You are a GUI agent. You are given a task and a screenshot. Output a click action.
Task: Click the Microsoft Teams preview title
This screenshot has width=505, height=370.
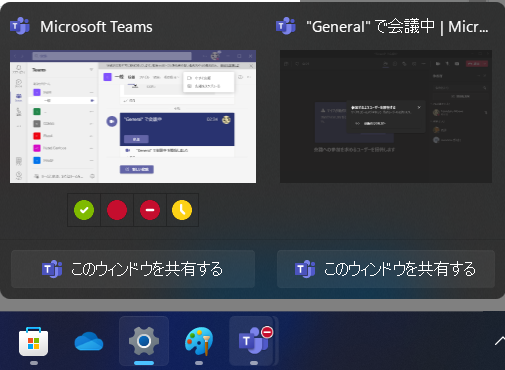(x=96, y=27)
